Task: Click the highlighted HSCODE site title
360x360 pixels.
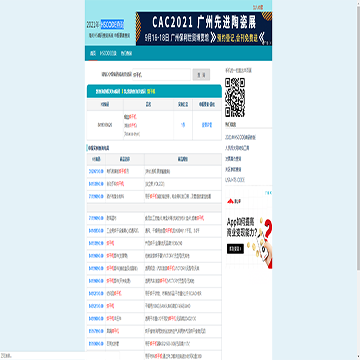Action: 112,24
